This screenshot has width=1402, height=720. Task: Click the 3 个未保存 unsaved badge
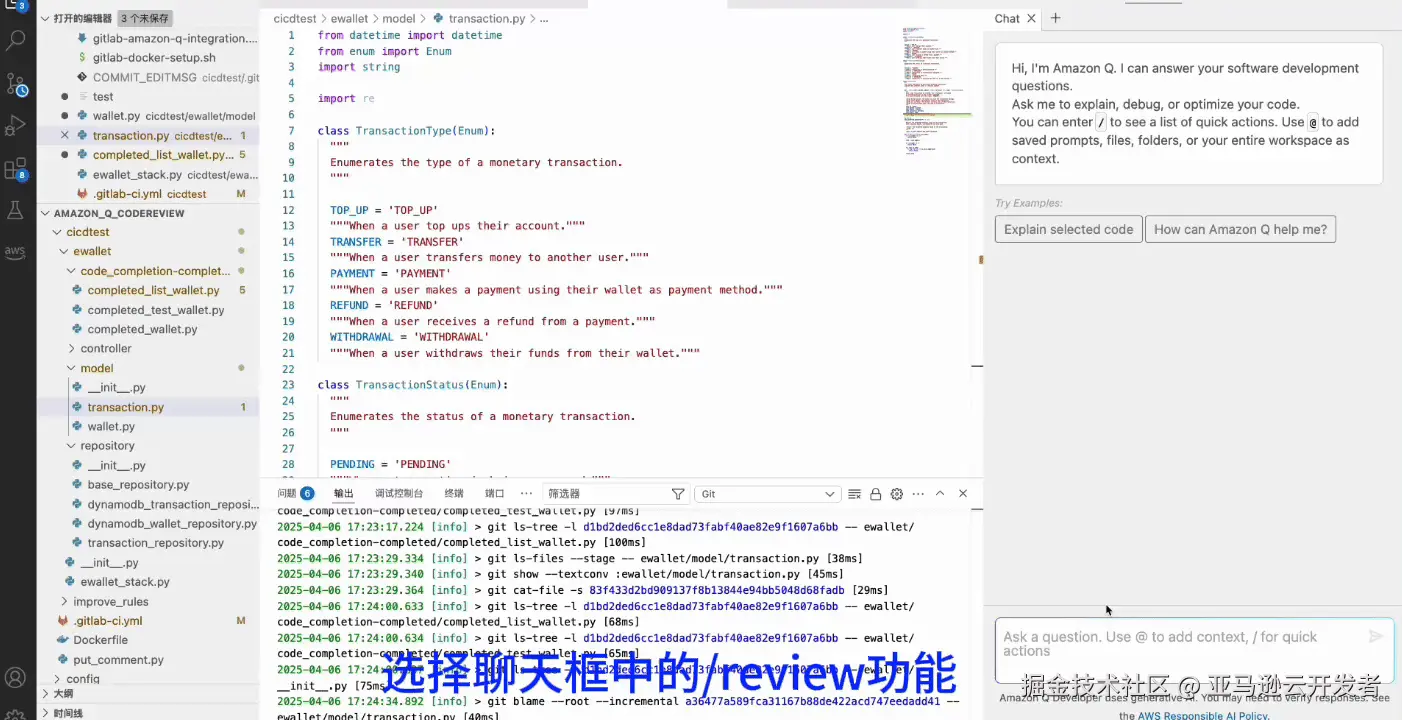coord(145,18)
